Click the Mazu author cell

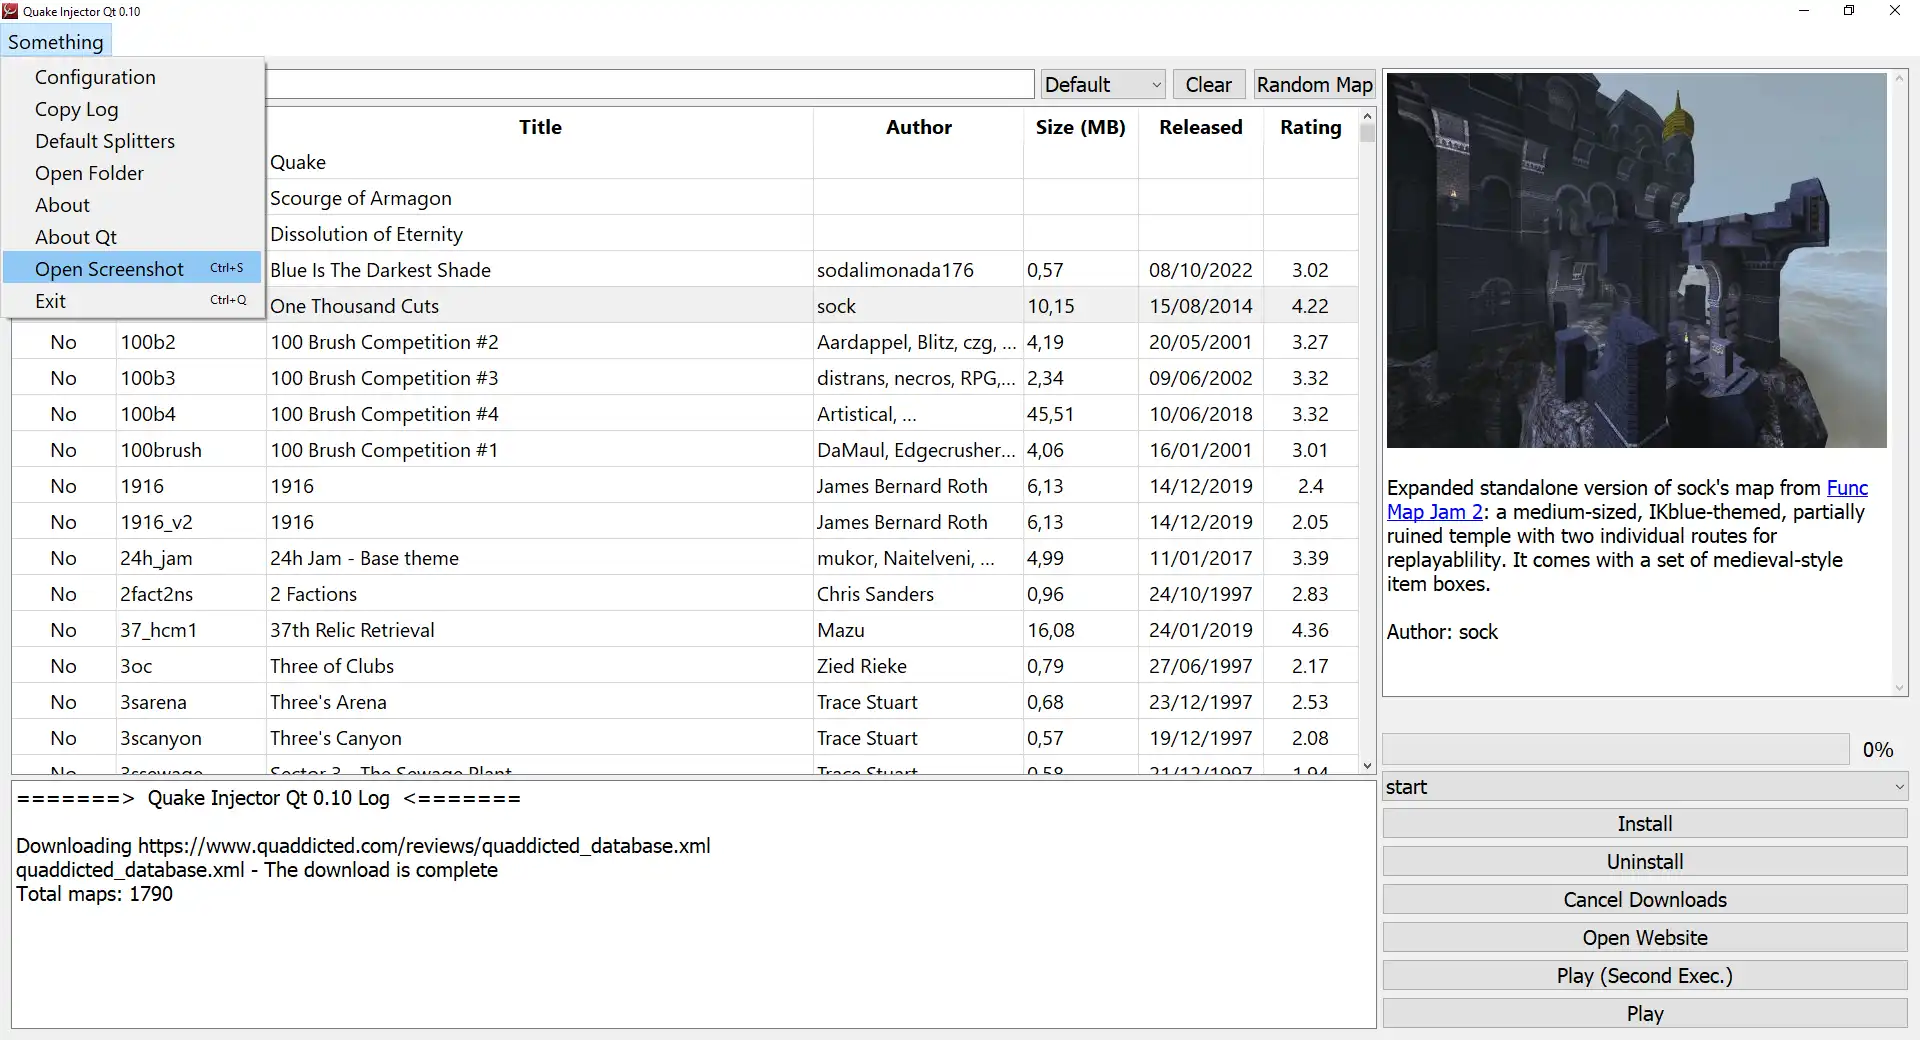(918, 630)
